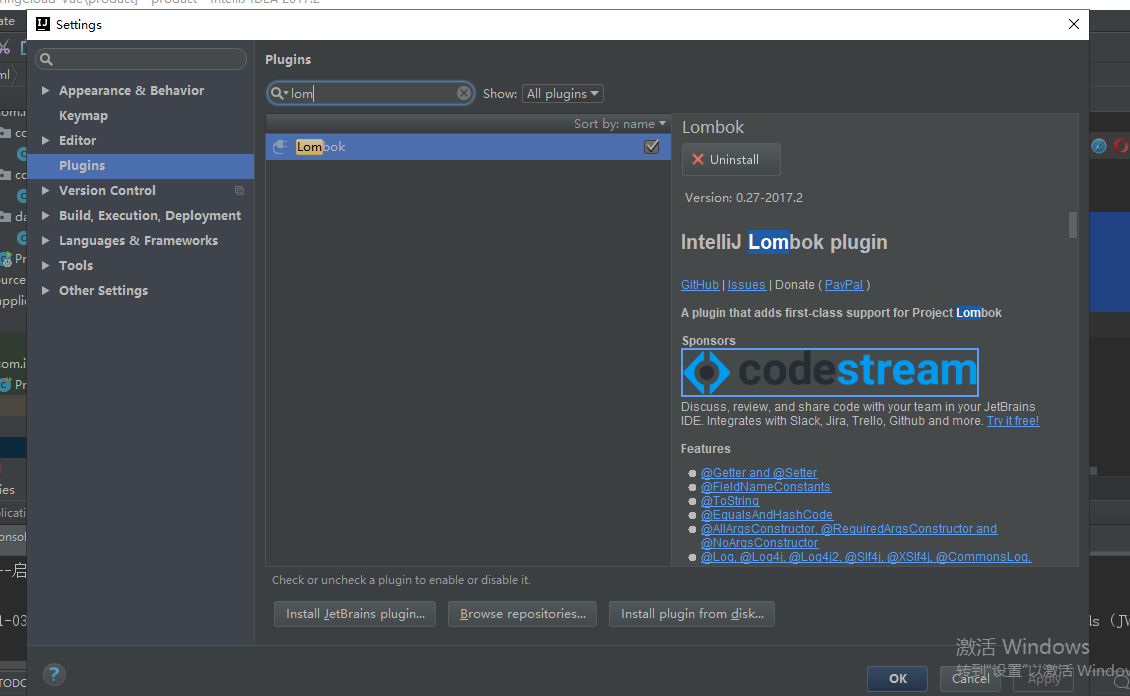
Task: Open the @Getter and @Setter link
Action: pos(759,473)
